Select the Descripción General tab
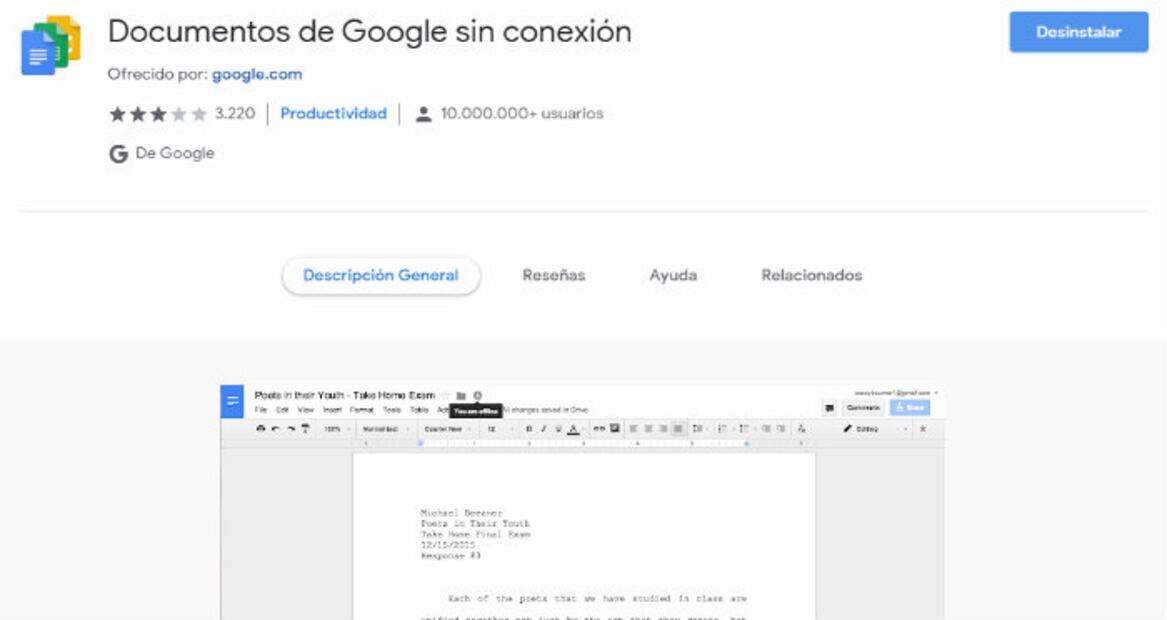Viewport: 1167px width, 620px height. (x=381, y=275)
